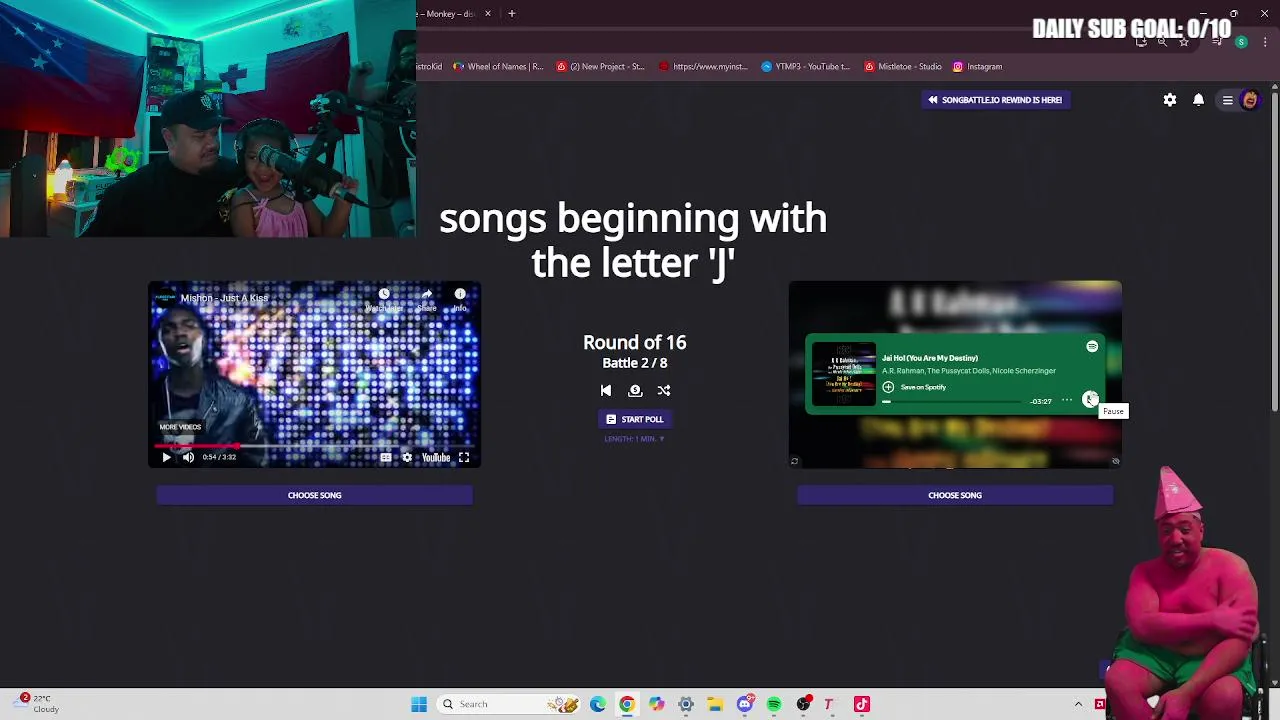Choose the Mishon song on the left
1280x720 pixels.
(x=314, y=495)
